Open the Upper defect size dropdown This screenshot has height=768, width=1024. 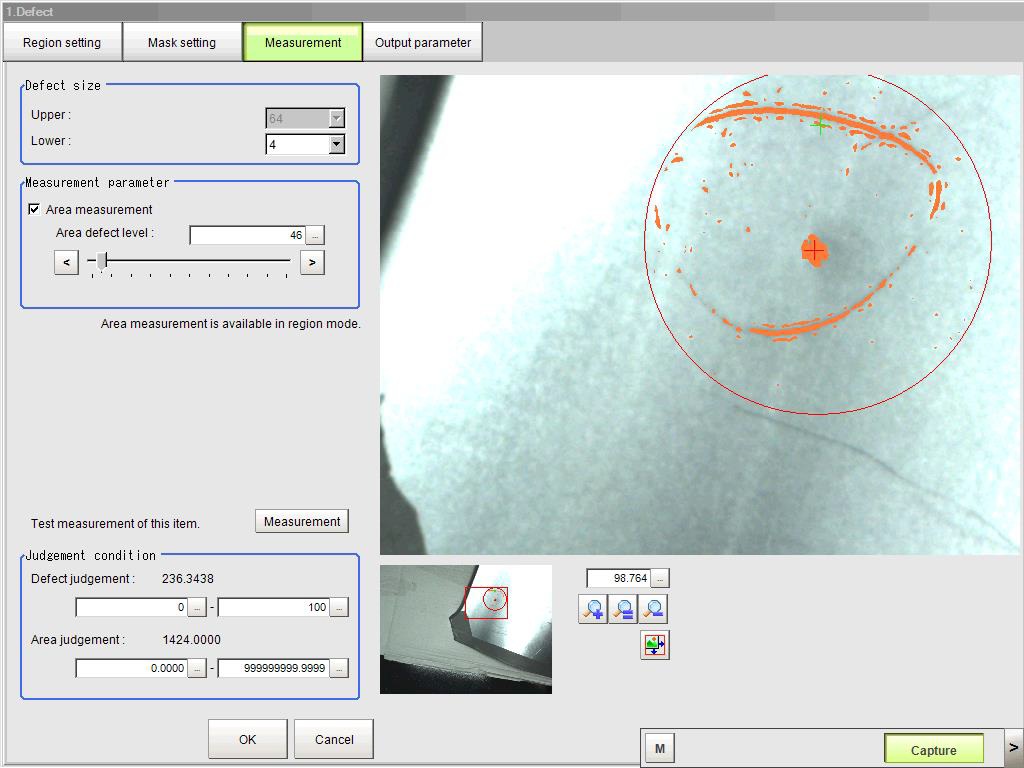click(336, 118)
